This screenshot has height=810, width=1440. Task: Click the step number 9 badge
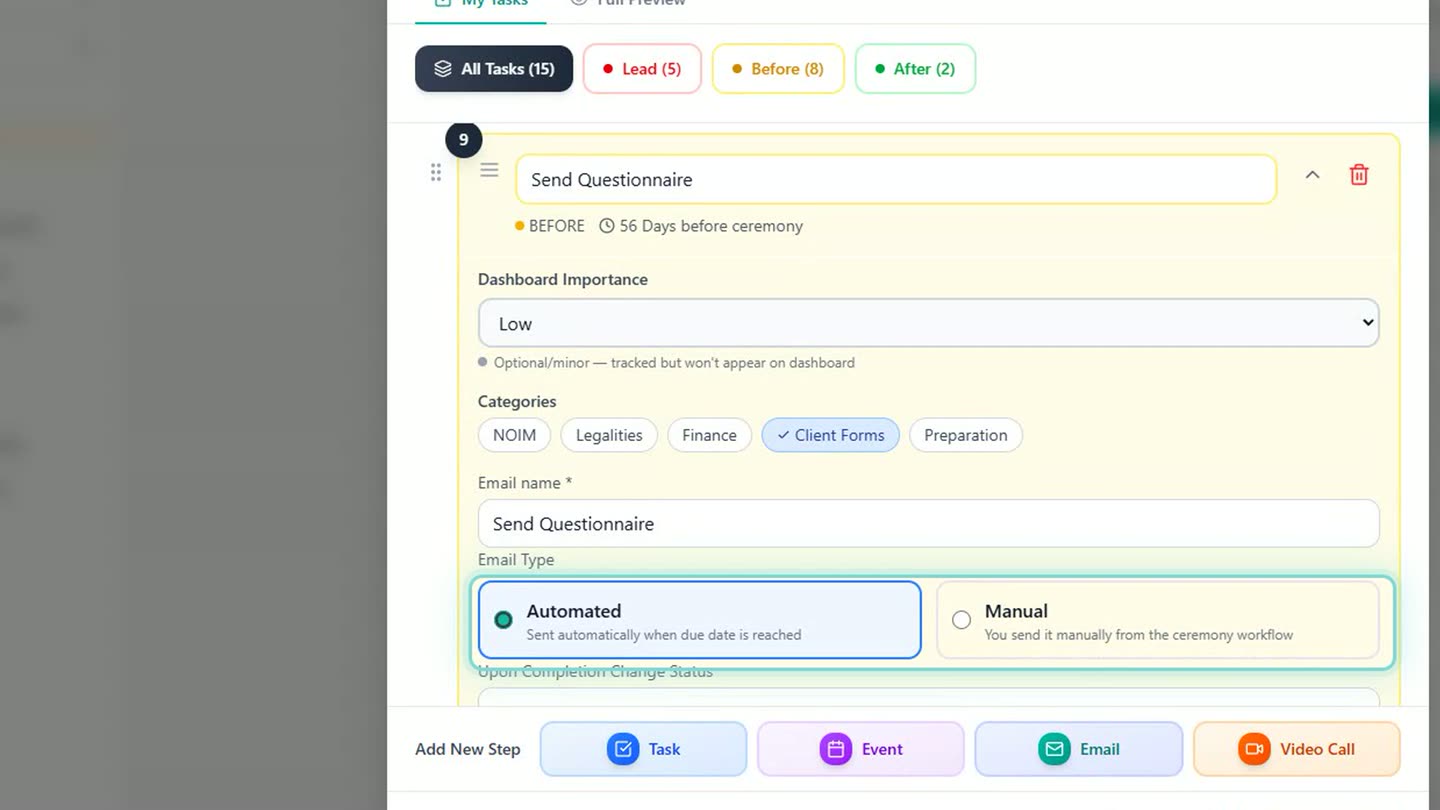click(x=463, y=140)
